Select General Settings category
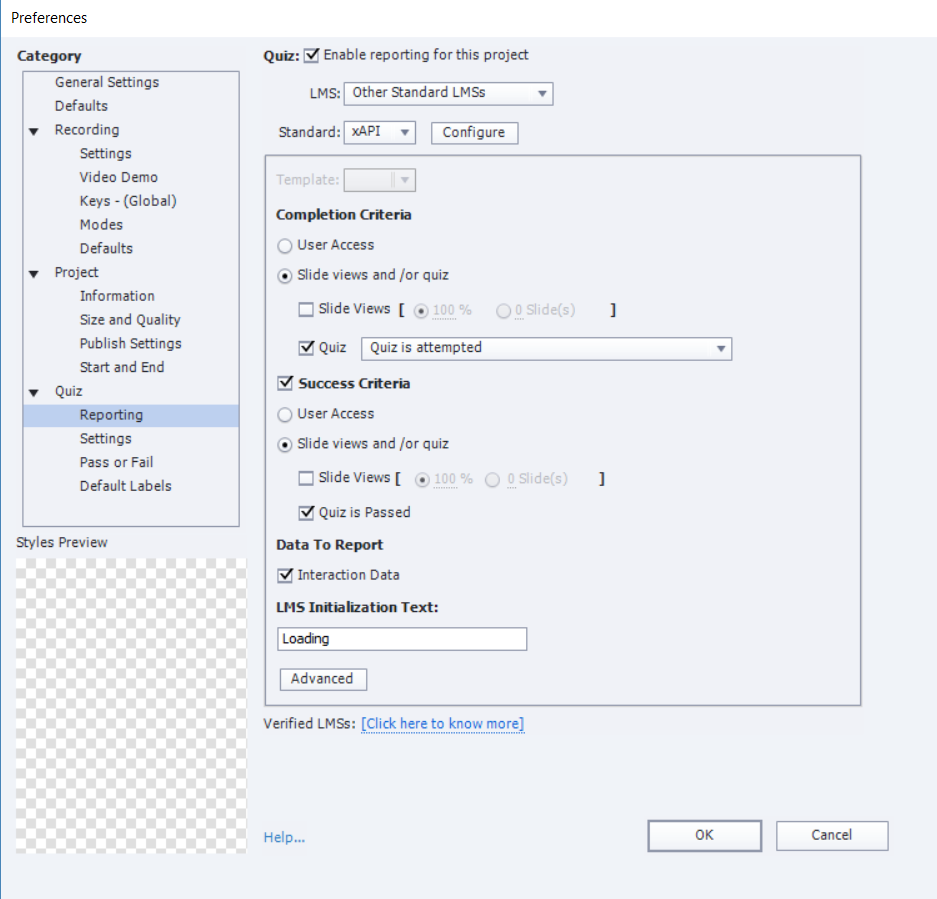This screenshot has width=937, height=899. pos(107,82)
